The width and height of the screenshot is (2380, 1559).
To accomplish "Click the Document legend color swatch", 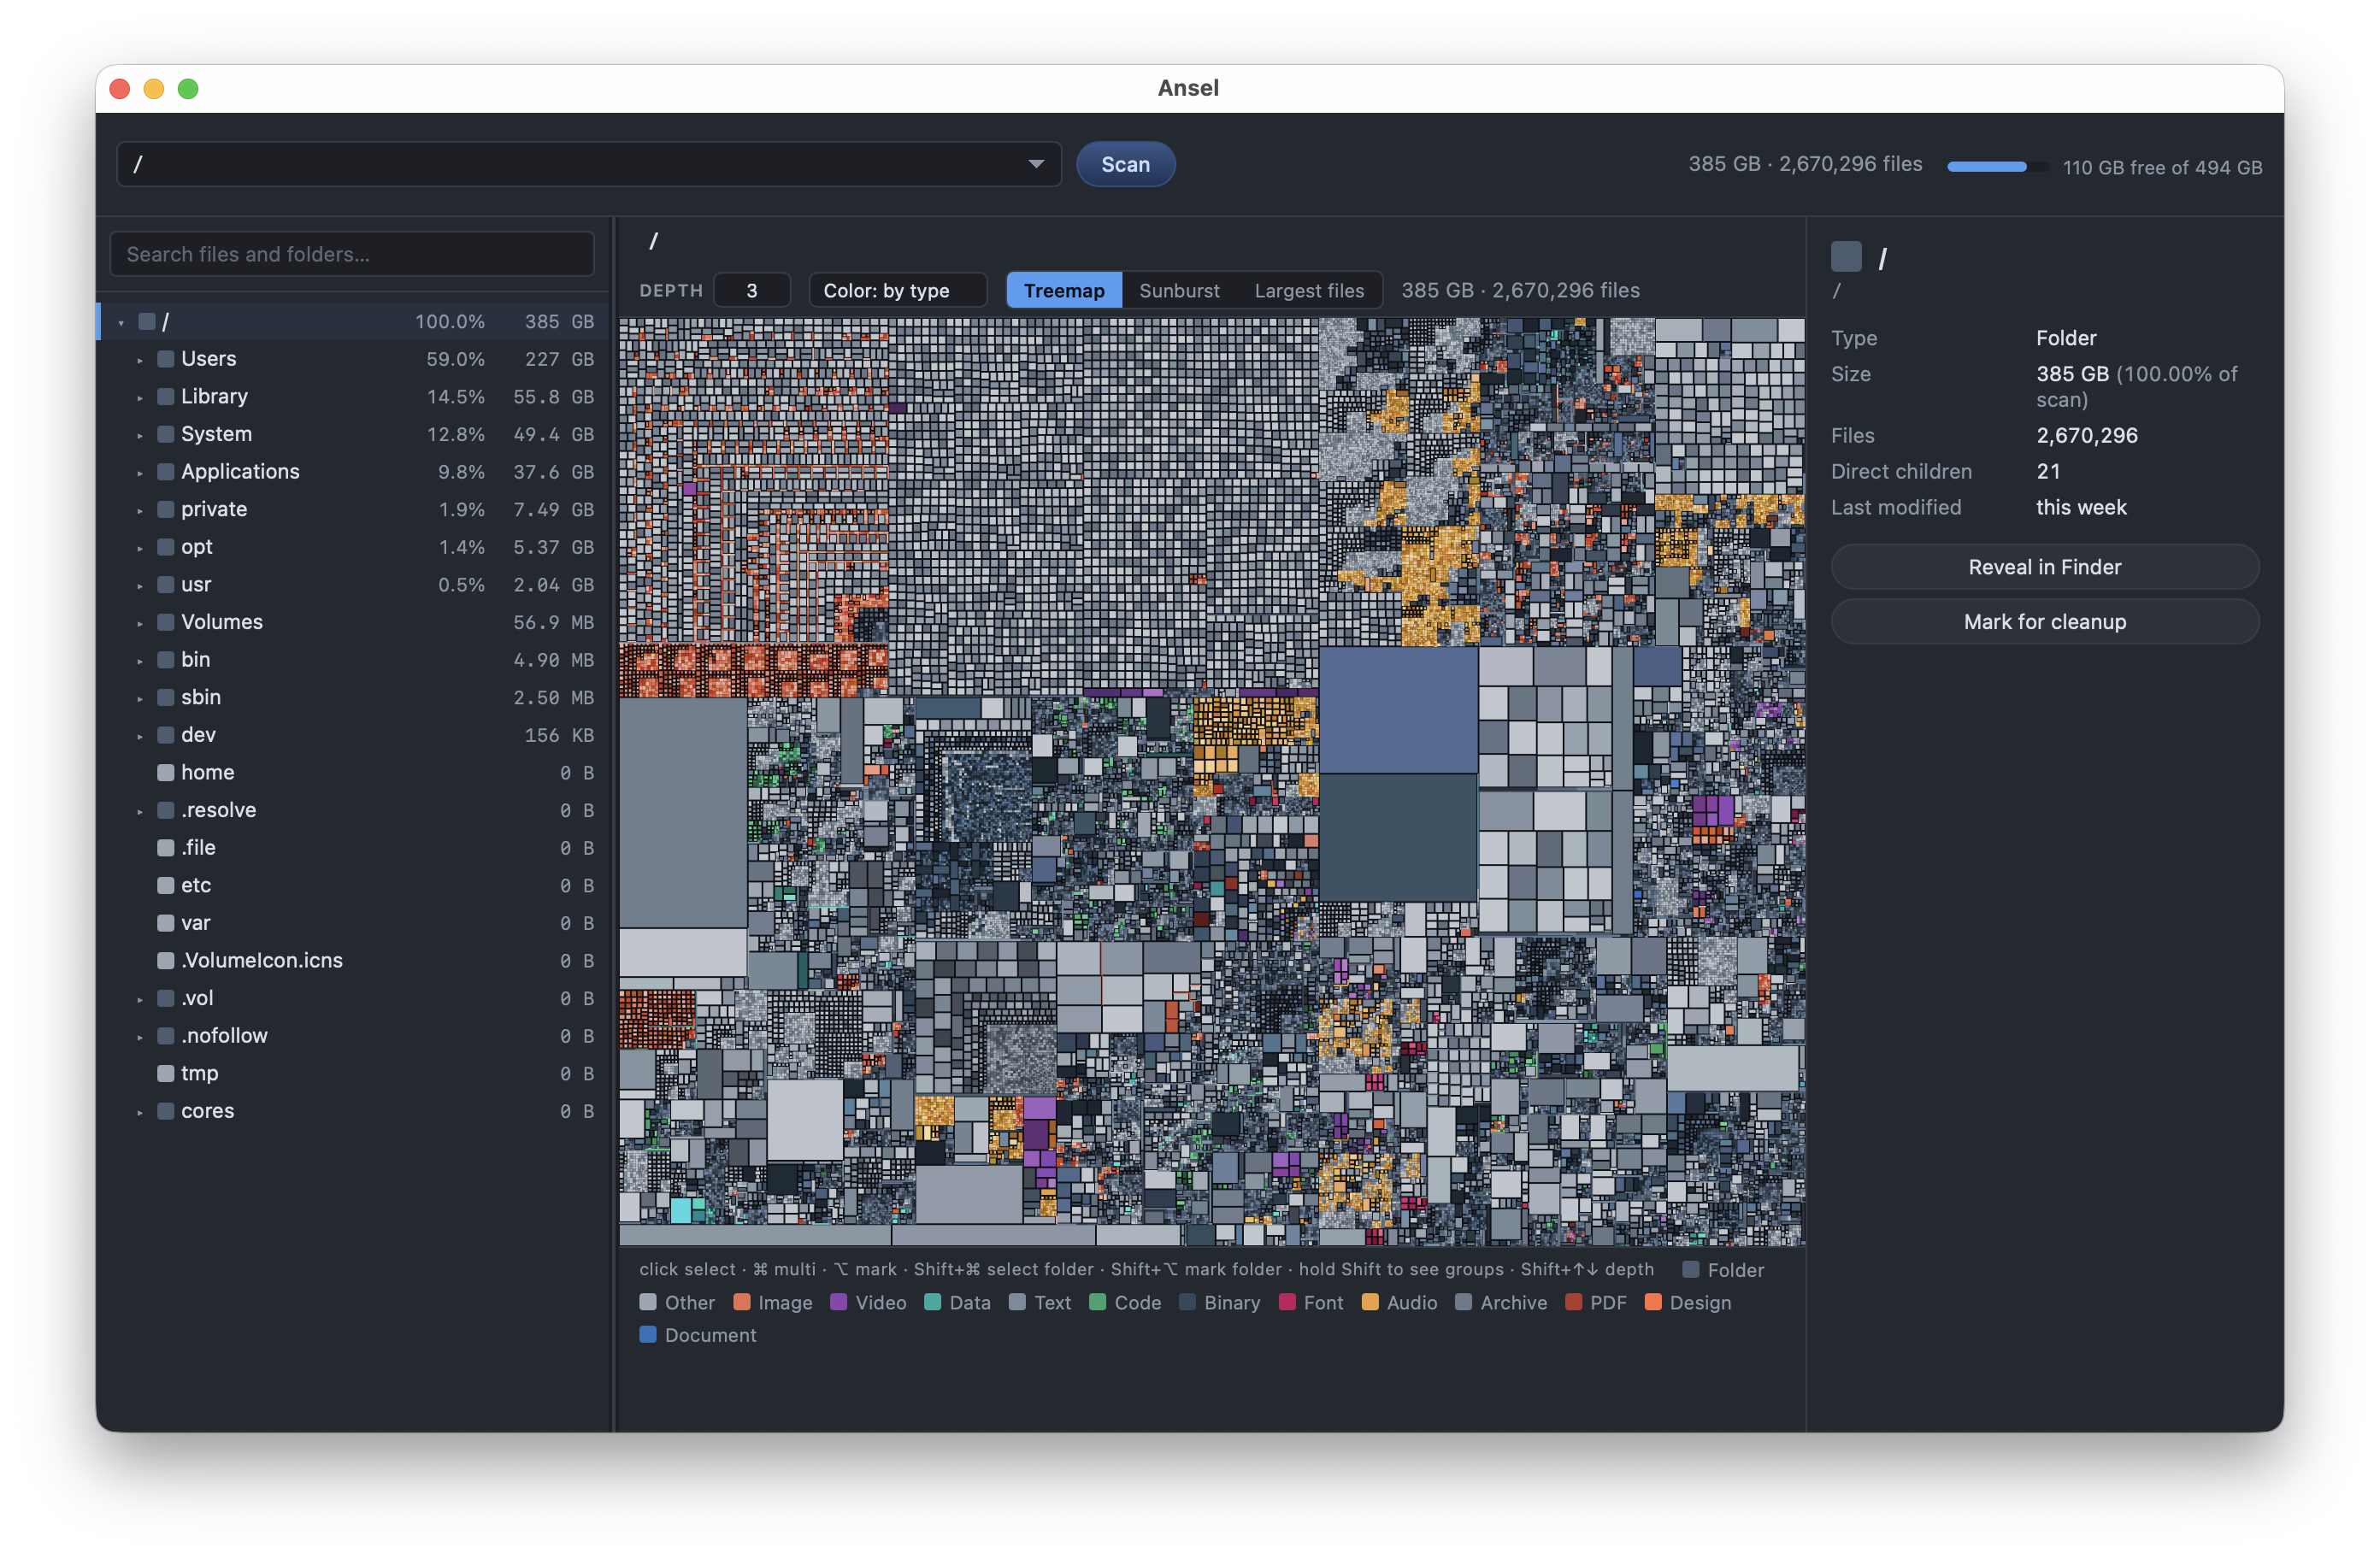I will click(648, 1335).
